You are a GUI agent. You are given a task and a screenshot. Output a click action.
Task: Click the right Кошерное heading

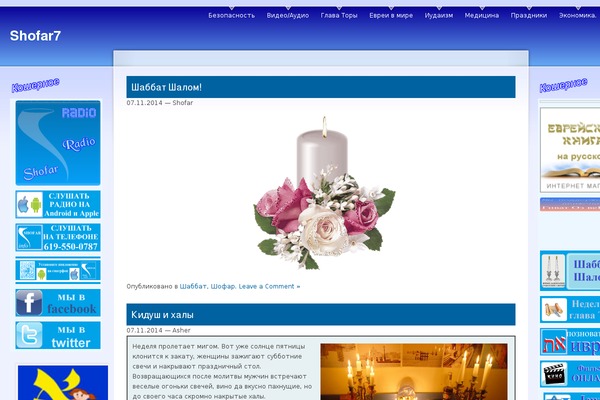pos(563,85)
